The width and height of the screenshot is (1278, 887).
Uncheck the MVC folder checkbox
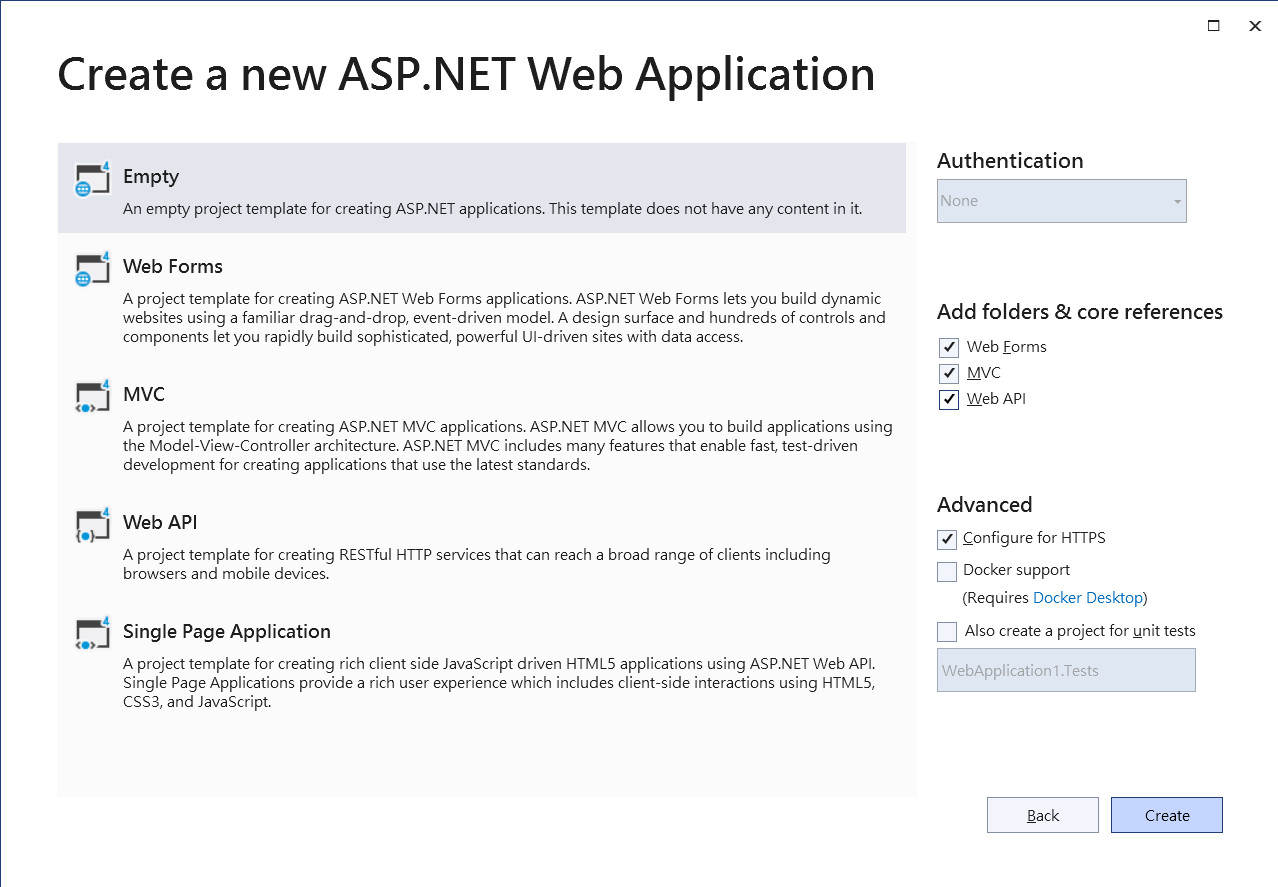pyautogui.click(x=949, y=373)
